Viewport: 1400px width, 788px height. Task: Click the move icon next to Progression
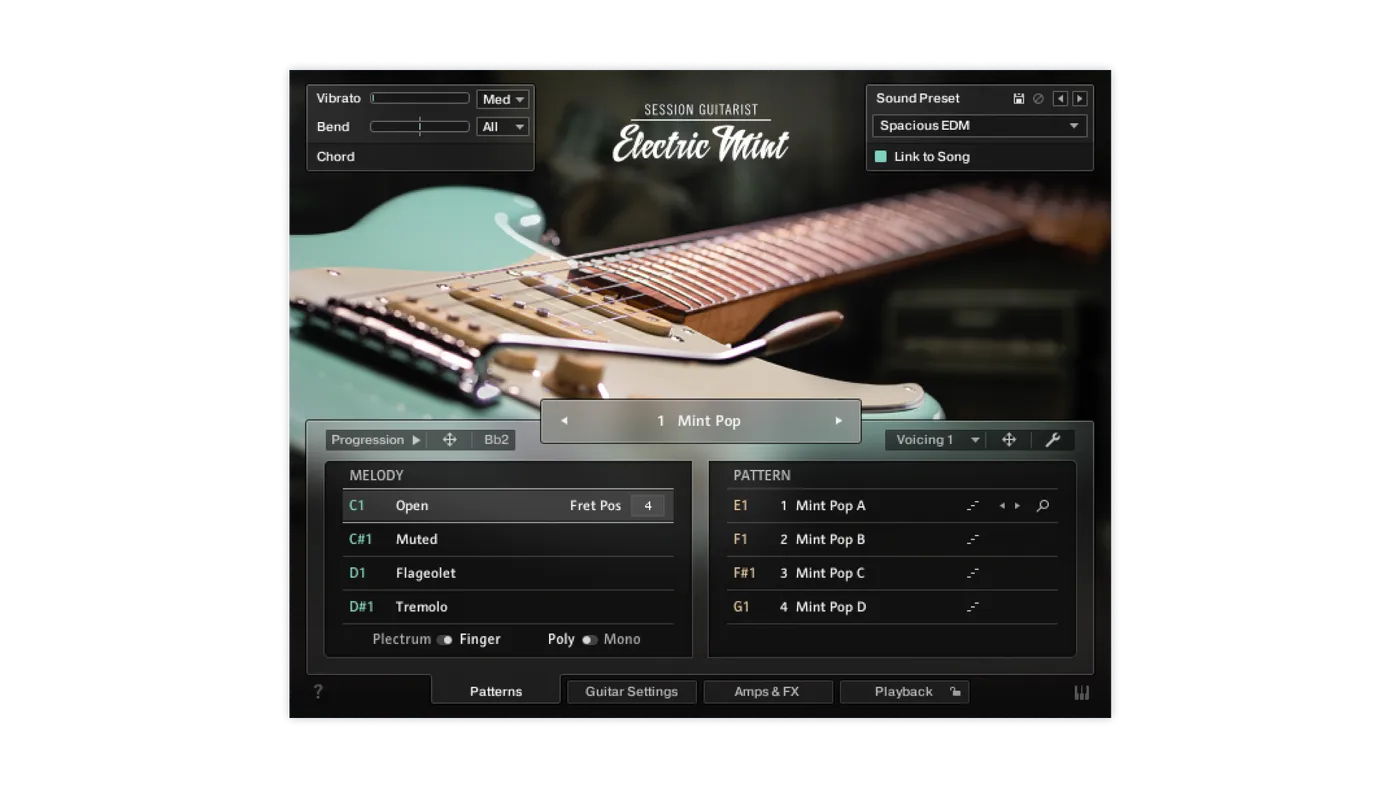(x=450, y=440)
